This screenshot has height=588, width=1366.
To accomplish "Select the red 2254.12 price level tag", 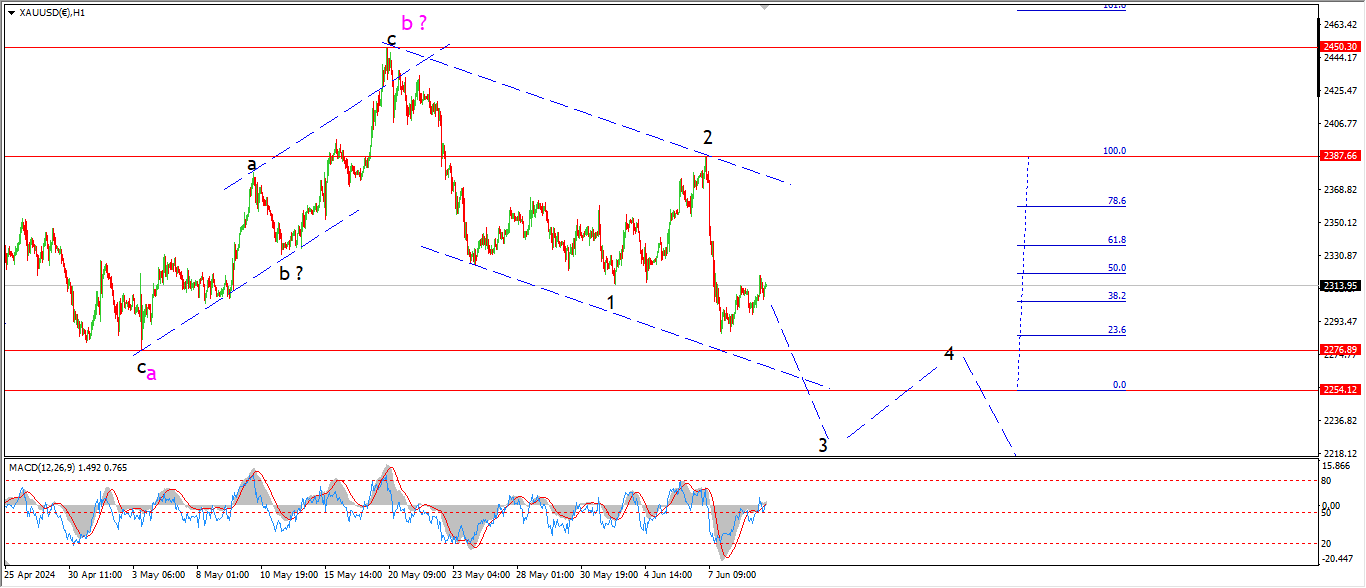I will tap(1339, 390).
